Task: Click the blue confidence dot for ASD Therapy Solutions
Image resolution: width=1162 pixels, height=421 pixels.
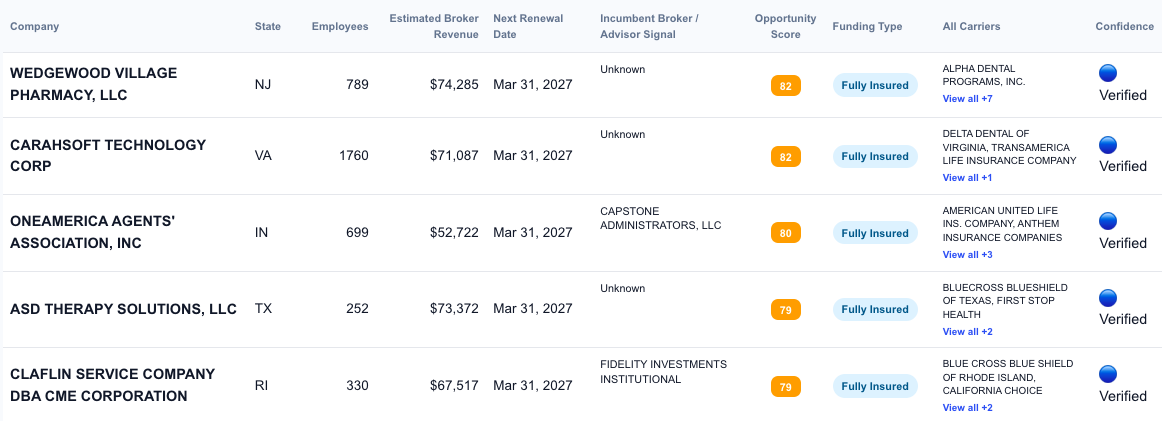Action: [1108, 297]
